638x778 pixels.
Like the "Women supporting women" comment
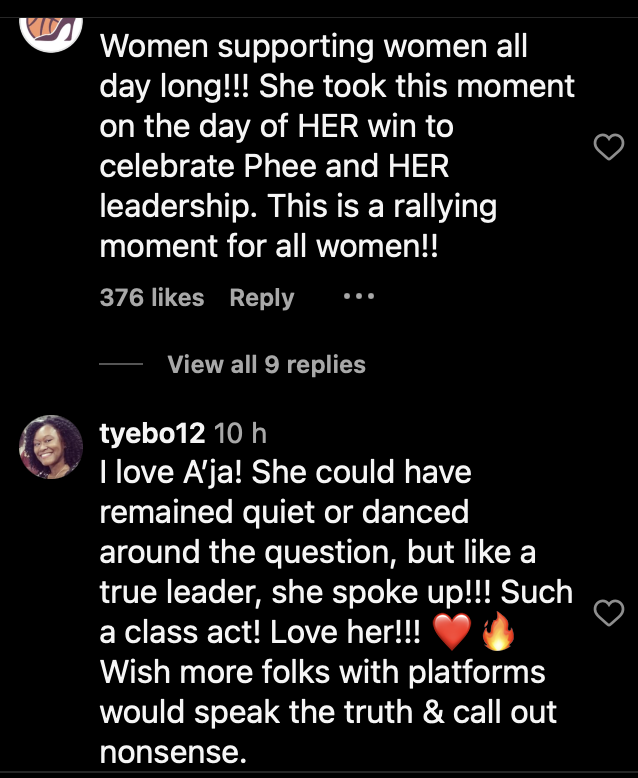[609, 149]
